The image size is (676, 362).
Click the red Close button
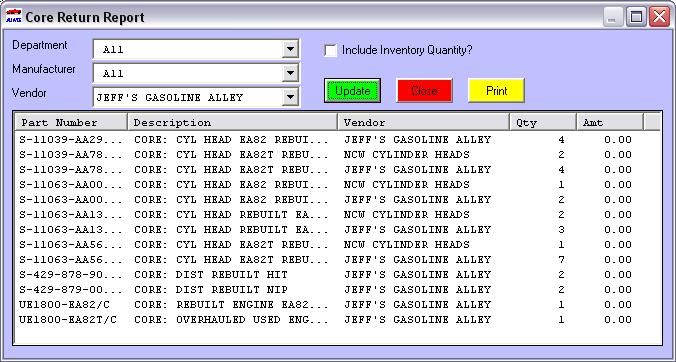coord(424,90)
